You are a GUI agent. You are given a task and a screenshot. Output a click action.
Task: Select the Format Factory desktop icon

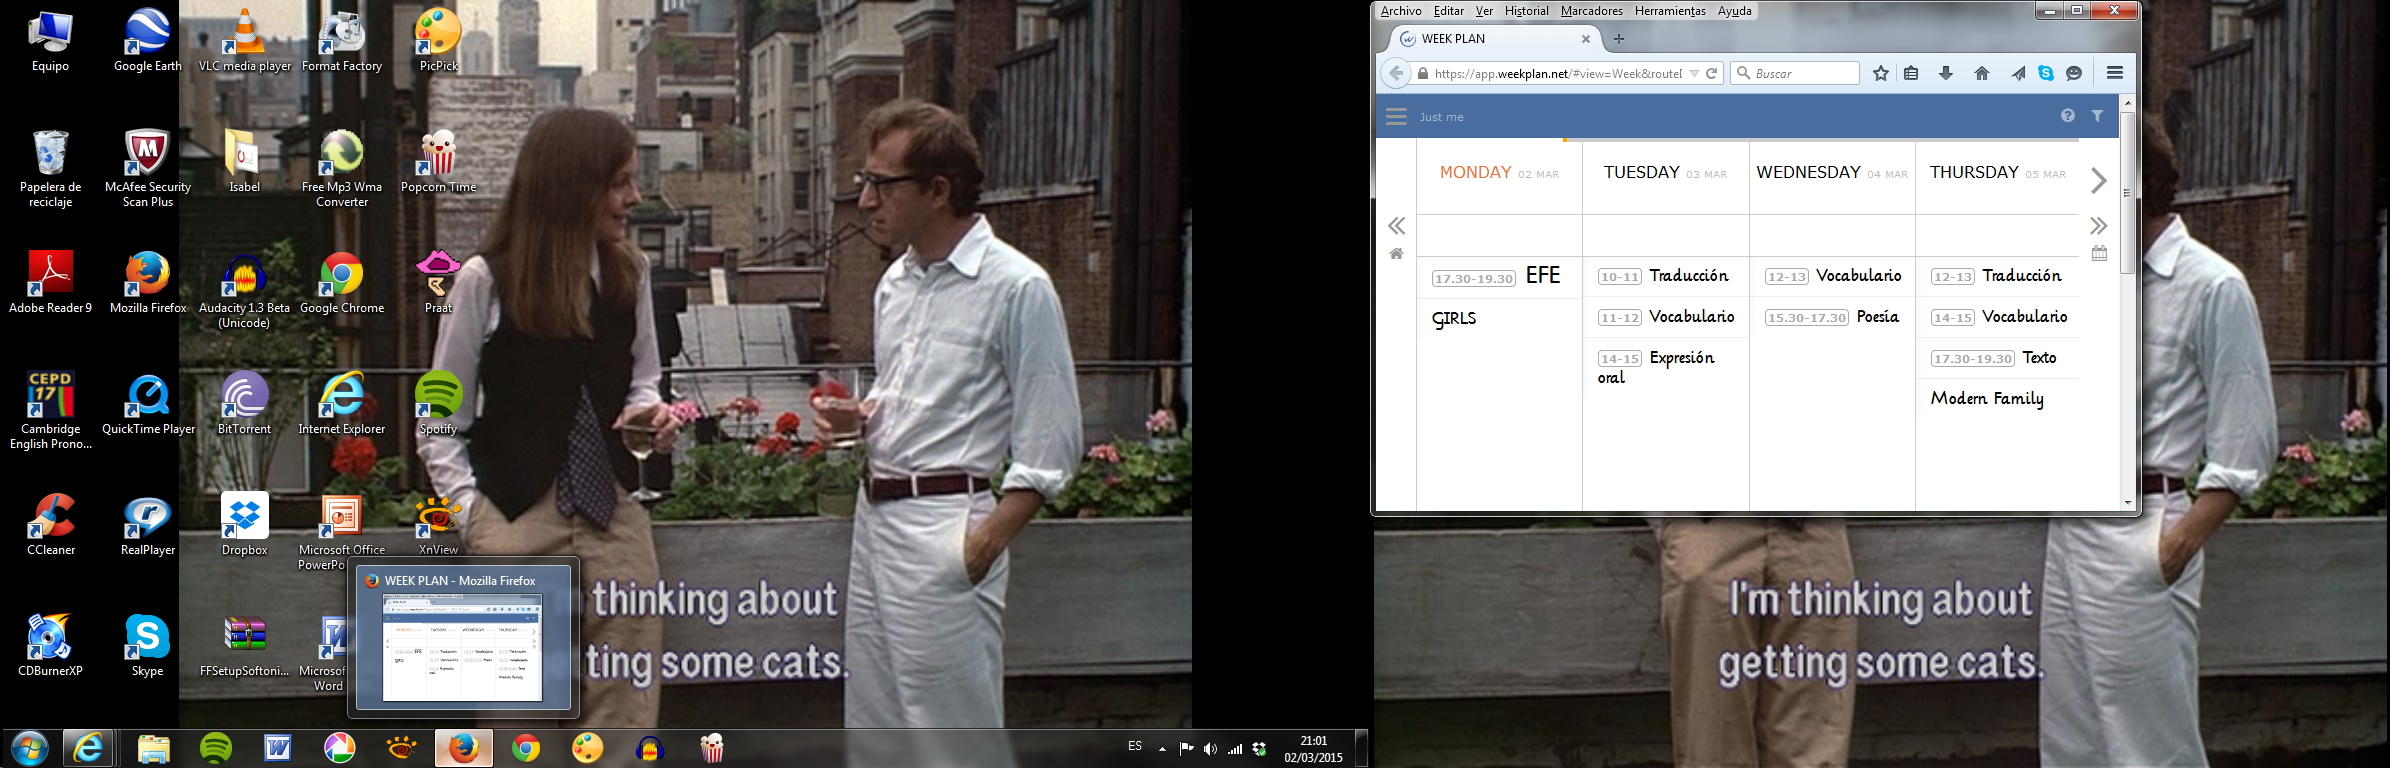point(342,41)
